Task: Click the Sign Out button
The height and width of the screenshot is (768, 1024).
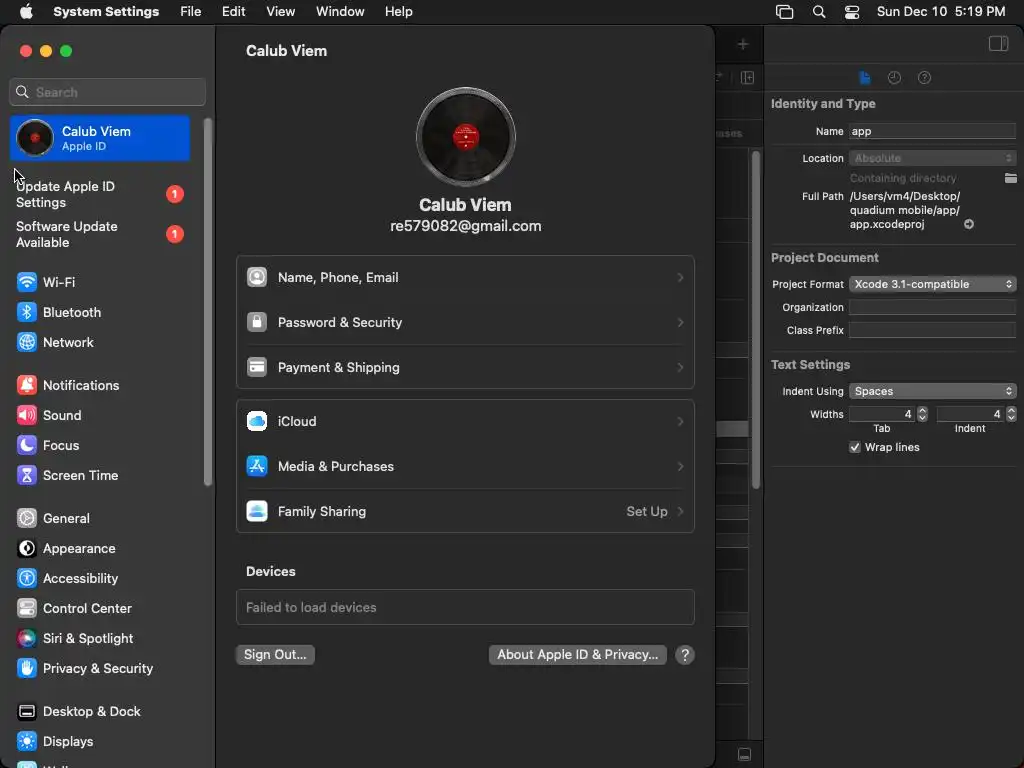Action: pyautogui.click(x=275, y=655)
